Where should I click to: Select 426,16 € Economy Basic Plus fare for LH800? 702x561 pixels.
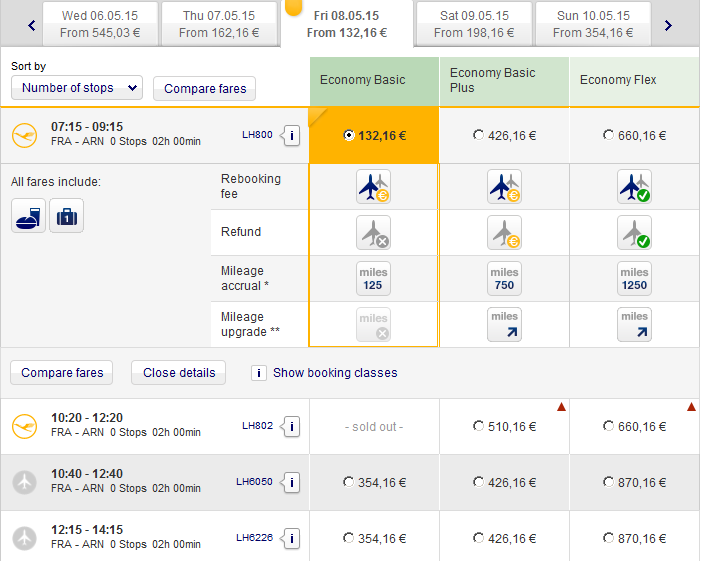click(x=479, y=135)
